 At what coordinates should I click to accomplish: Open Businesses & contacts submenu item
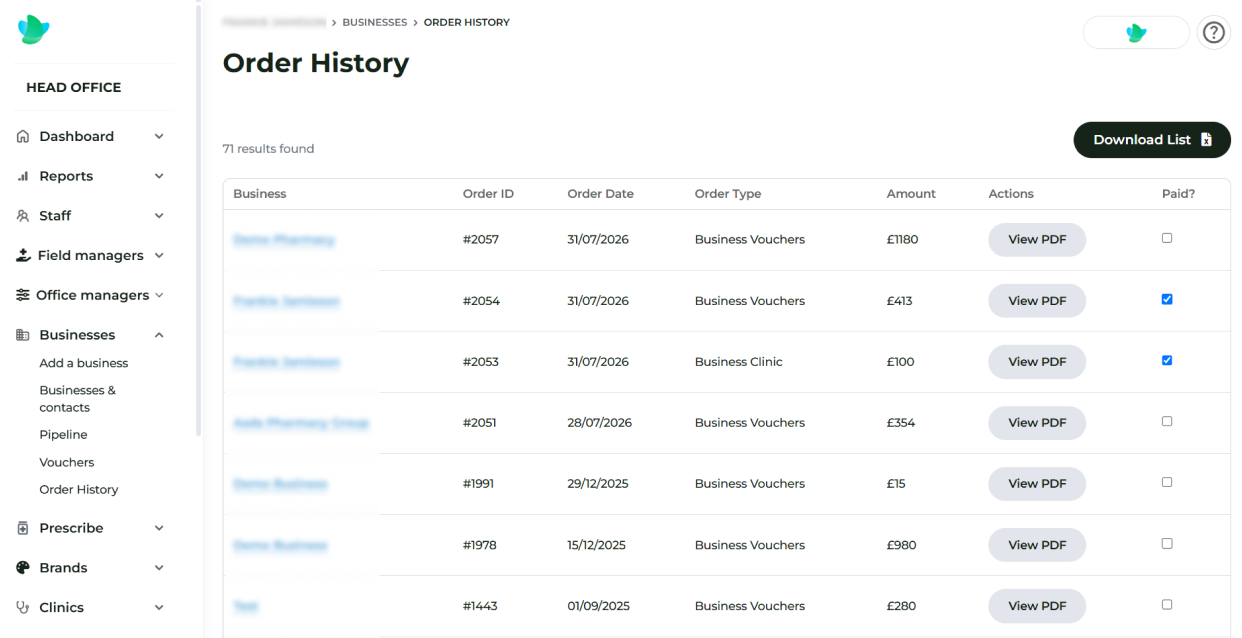tap(78, 399)
